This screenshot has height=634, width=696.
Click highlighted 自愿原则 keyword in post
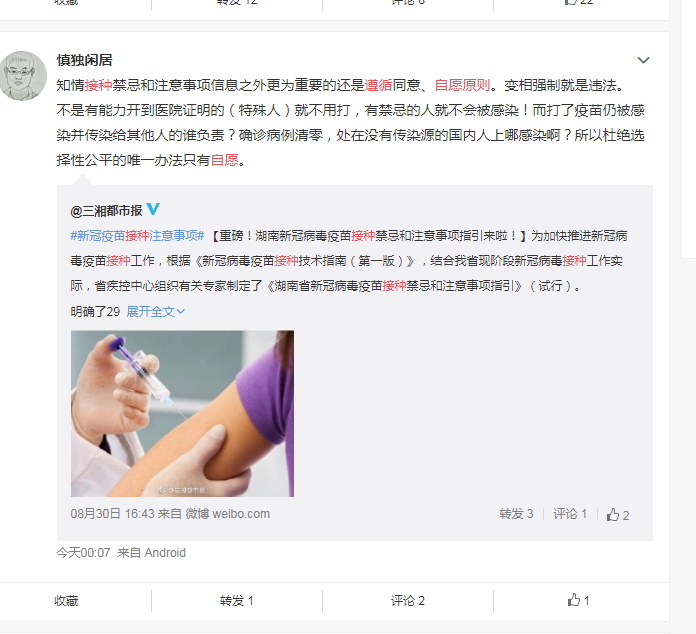pyautogui.click(x=462, y=85)
